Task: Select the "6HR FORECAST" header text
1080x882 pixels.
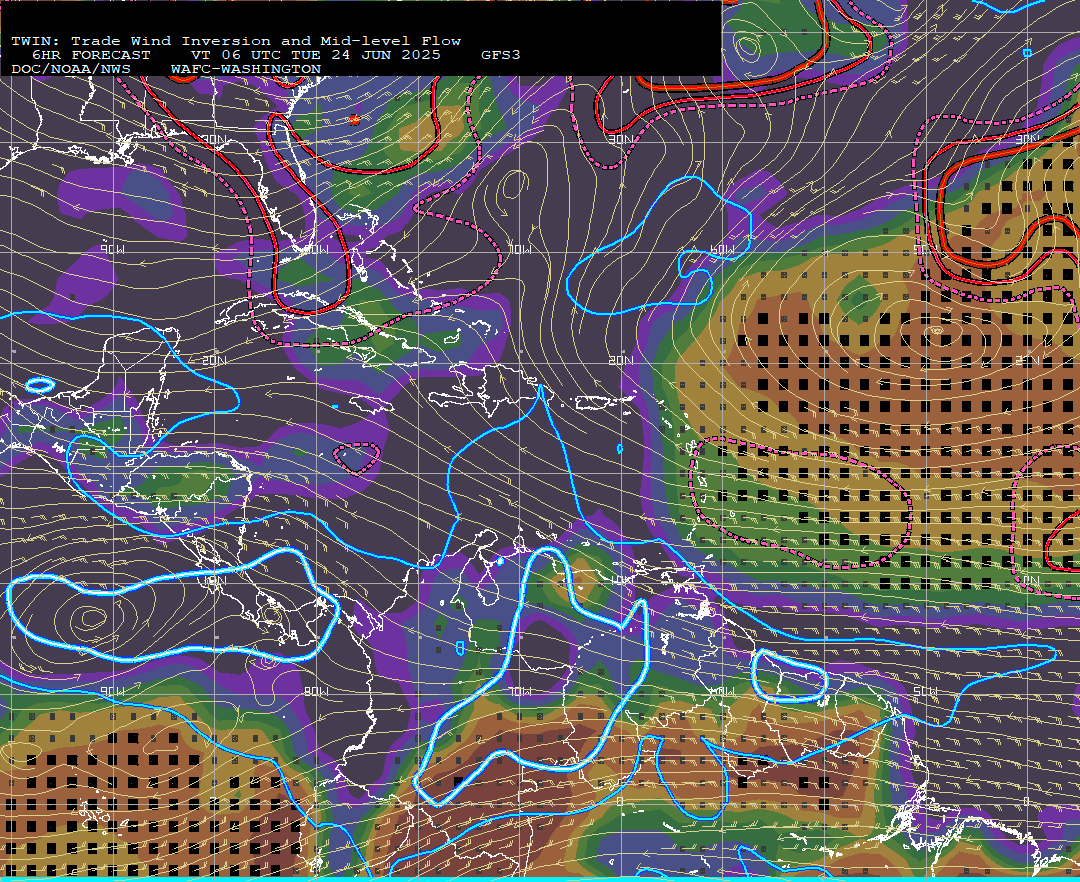Action: point(91,55)
